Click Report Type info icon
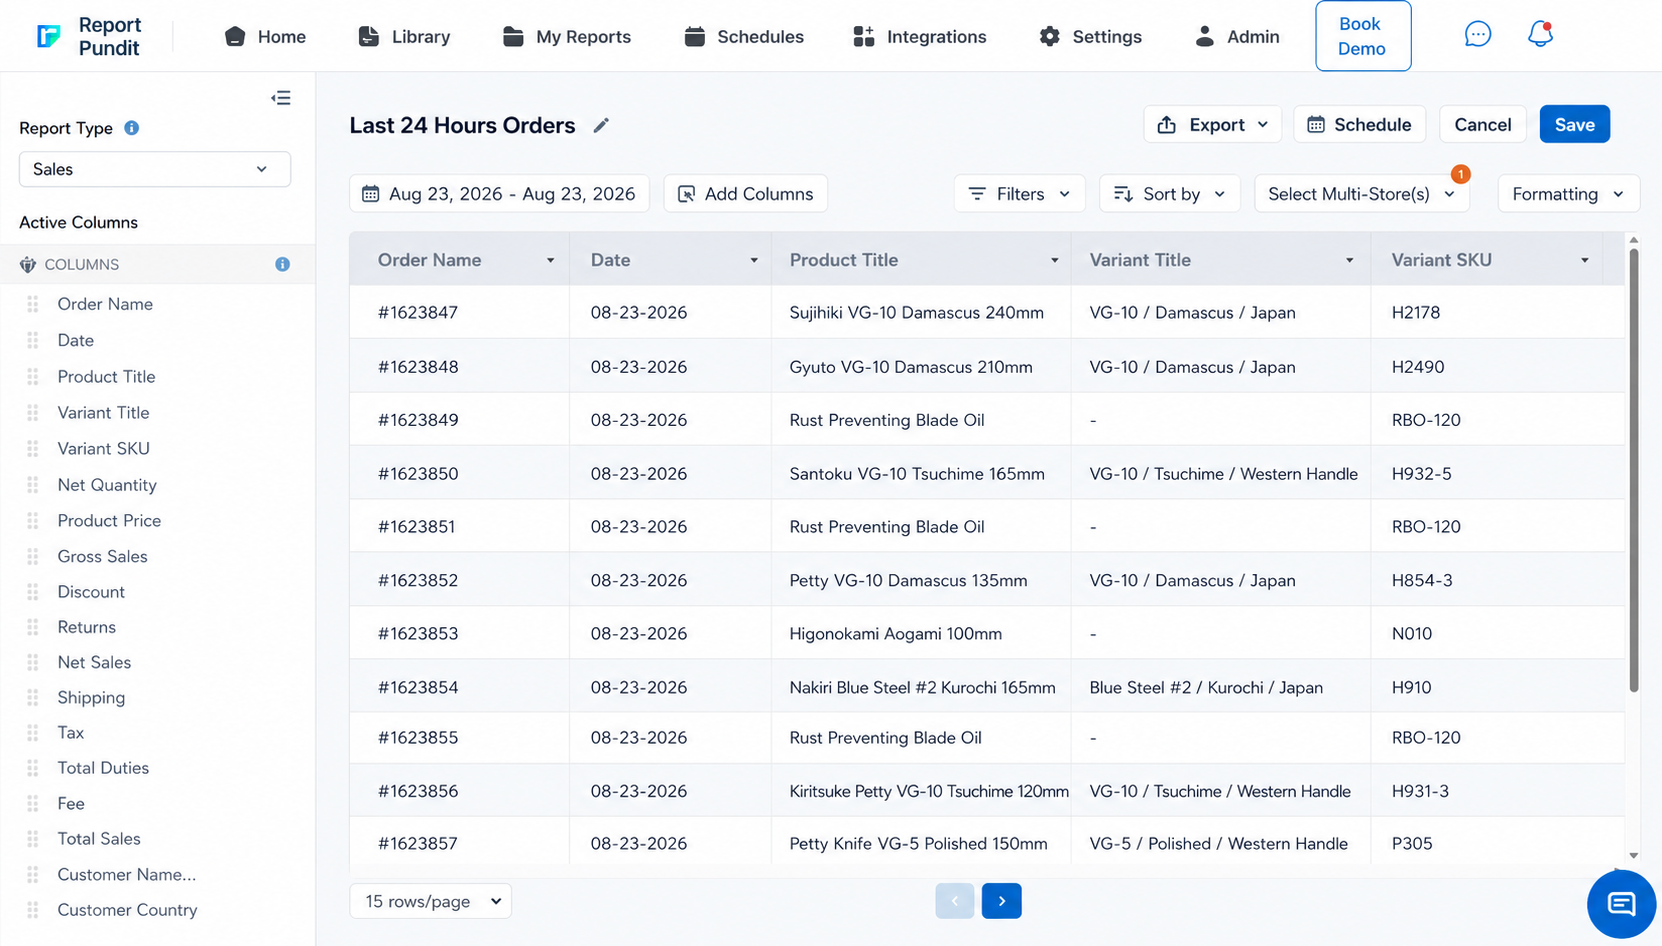Viewport: 1662px width, 946px height. click(x=131, y=128)
